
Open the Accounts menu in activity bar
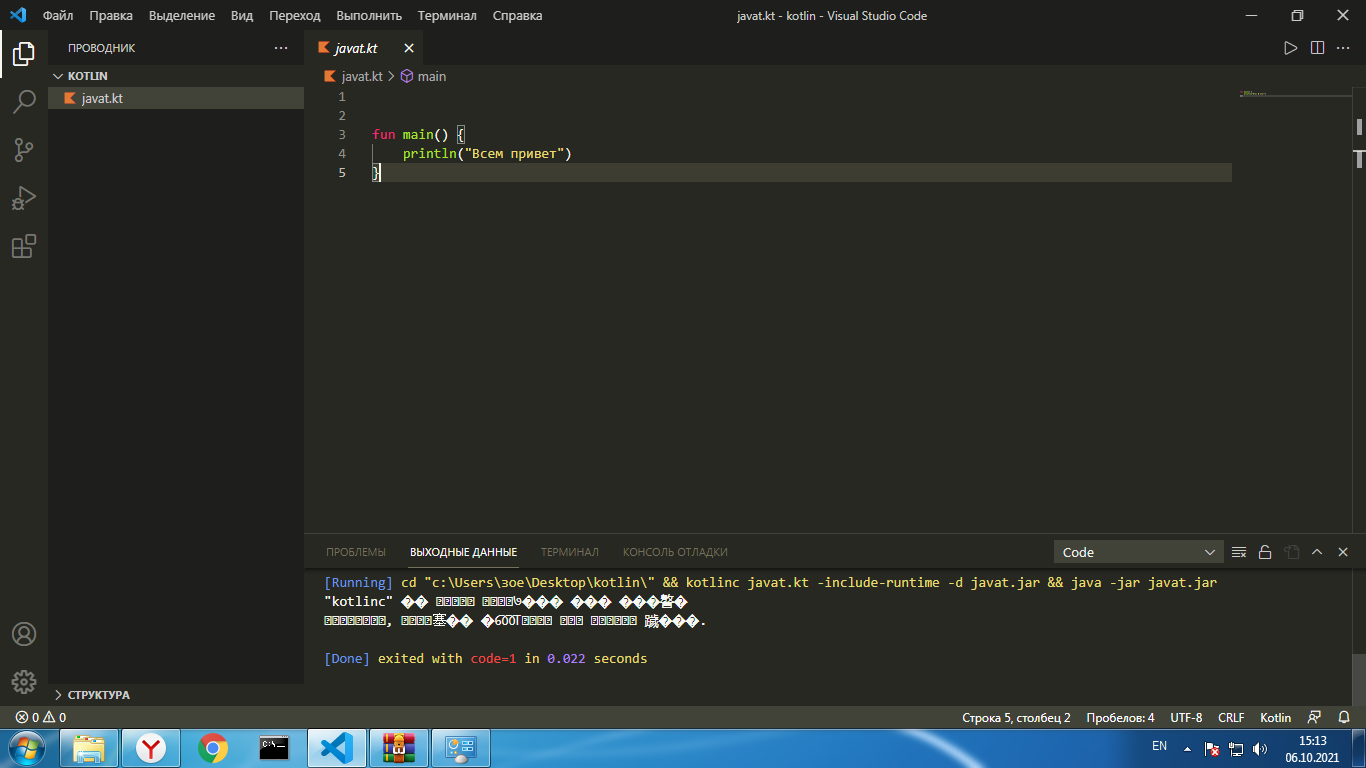tap(24, 634)
